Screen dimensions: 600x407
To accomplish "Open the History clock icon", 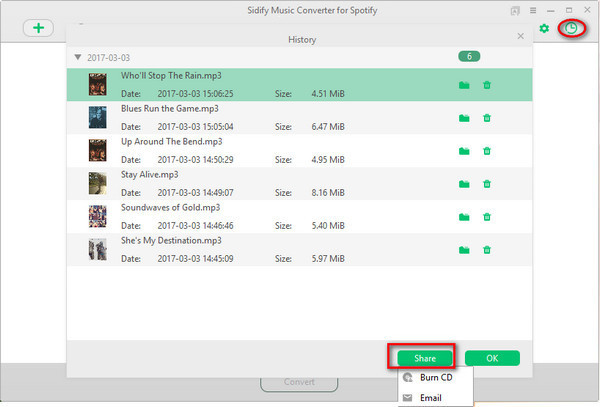I will click(571, 28).
